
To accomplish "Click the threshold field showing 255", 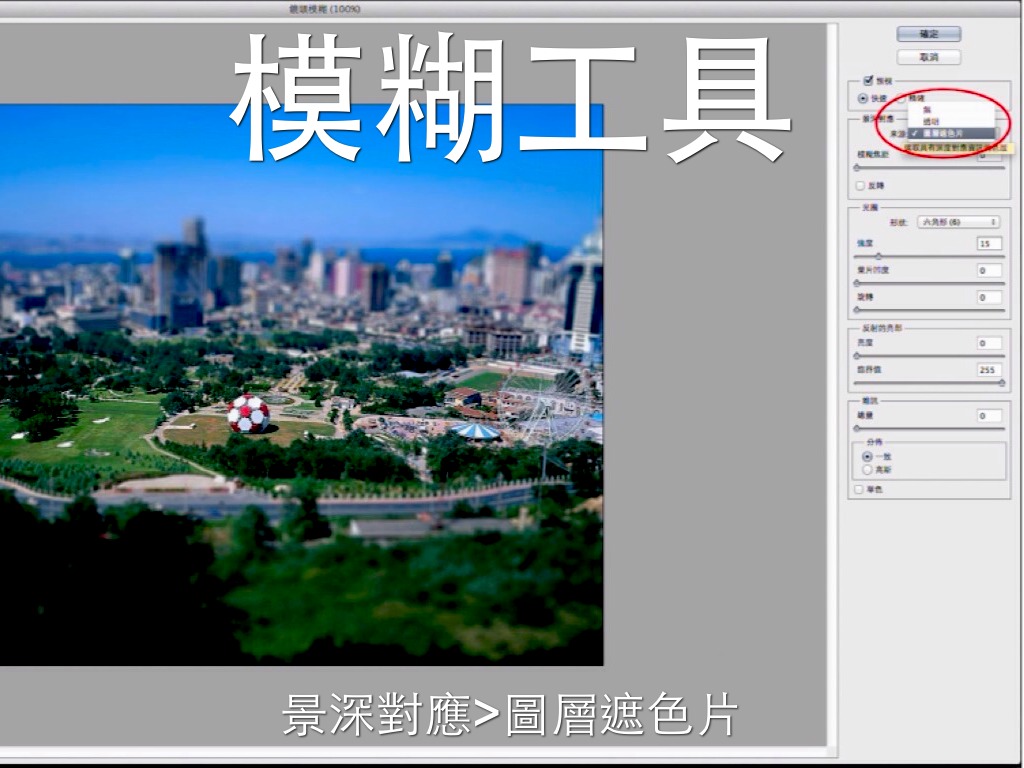I will click(x=988, y=370).
